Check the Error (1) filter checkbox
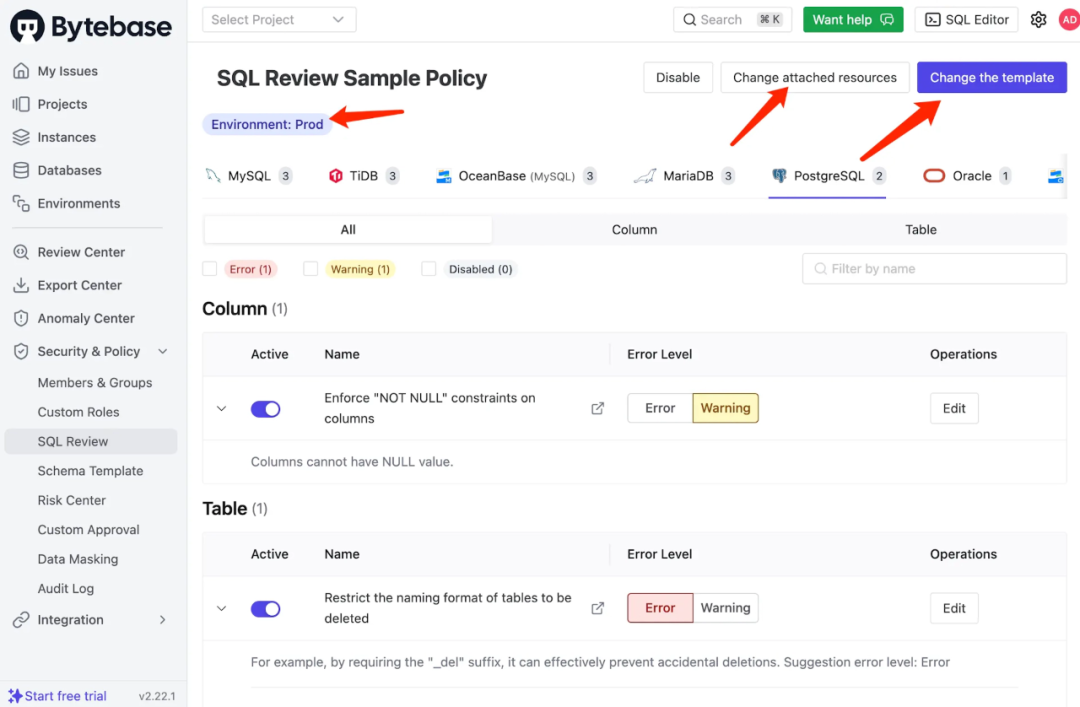This screenshot has height=707, width=1080. (210, 269)
